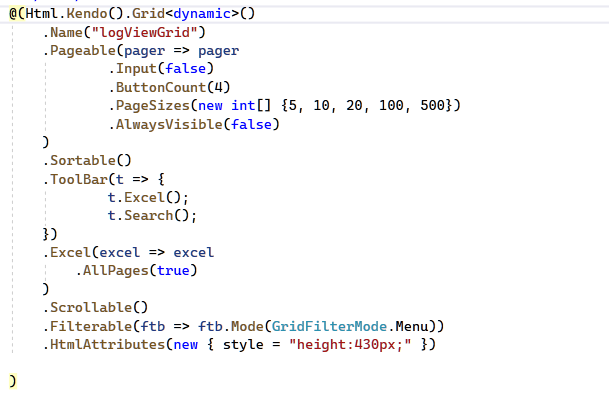Click the .ButtonCount(4) call
The height and width of the screenshot is (394, 609).
pos(169,87)
